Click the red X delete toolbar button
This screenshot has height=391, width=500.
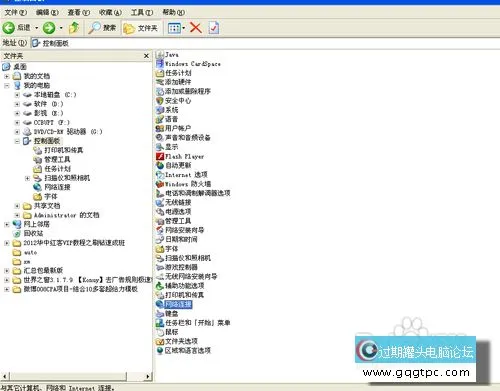pyautogui.click(x=196, y=28)
